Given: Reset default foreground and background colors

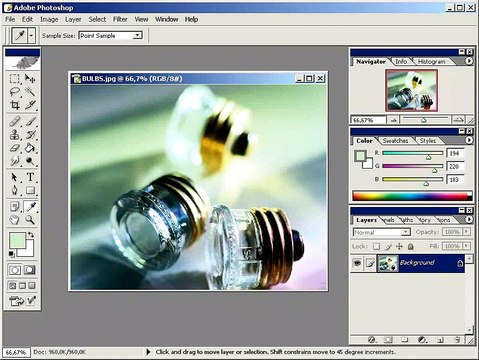Looking at the screenshot, I should click(x=11, y=254).
